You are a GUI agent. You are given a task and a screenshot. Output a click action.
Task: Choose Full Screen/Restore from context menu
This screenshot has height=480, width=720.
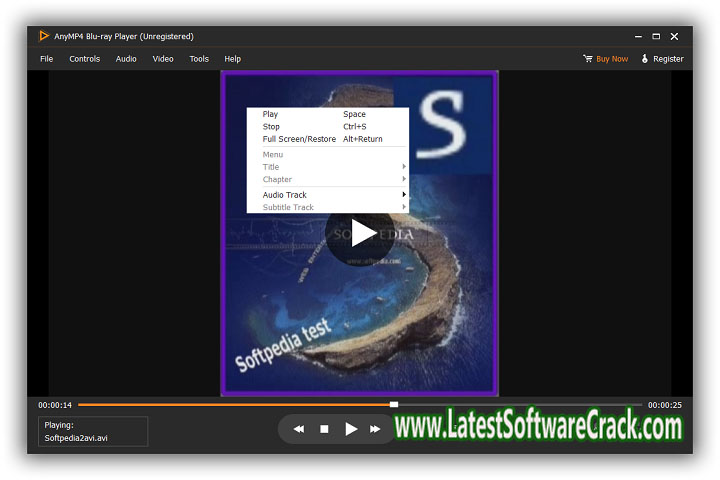[299, 139]
